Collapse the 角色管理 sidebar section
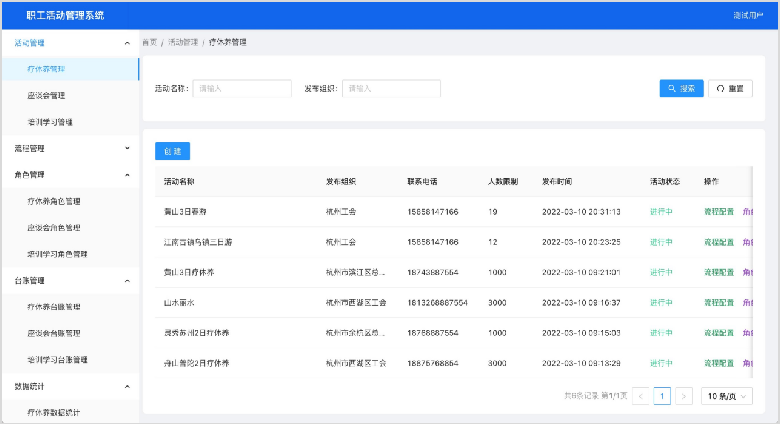Image resolution: width=780 pixels, height=424 pixels. (x=126, y=174)
